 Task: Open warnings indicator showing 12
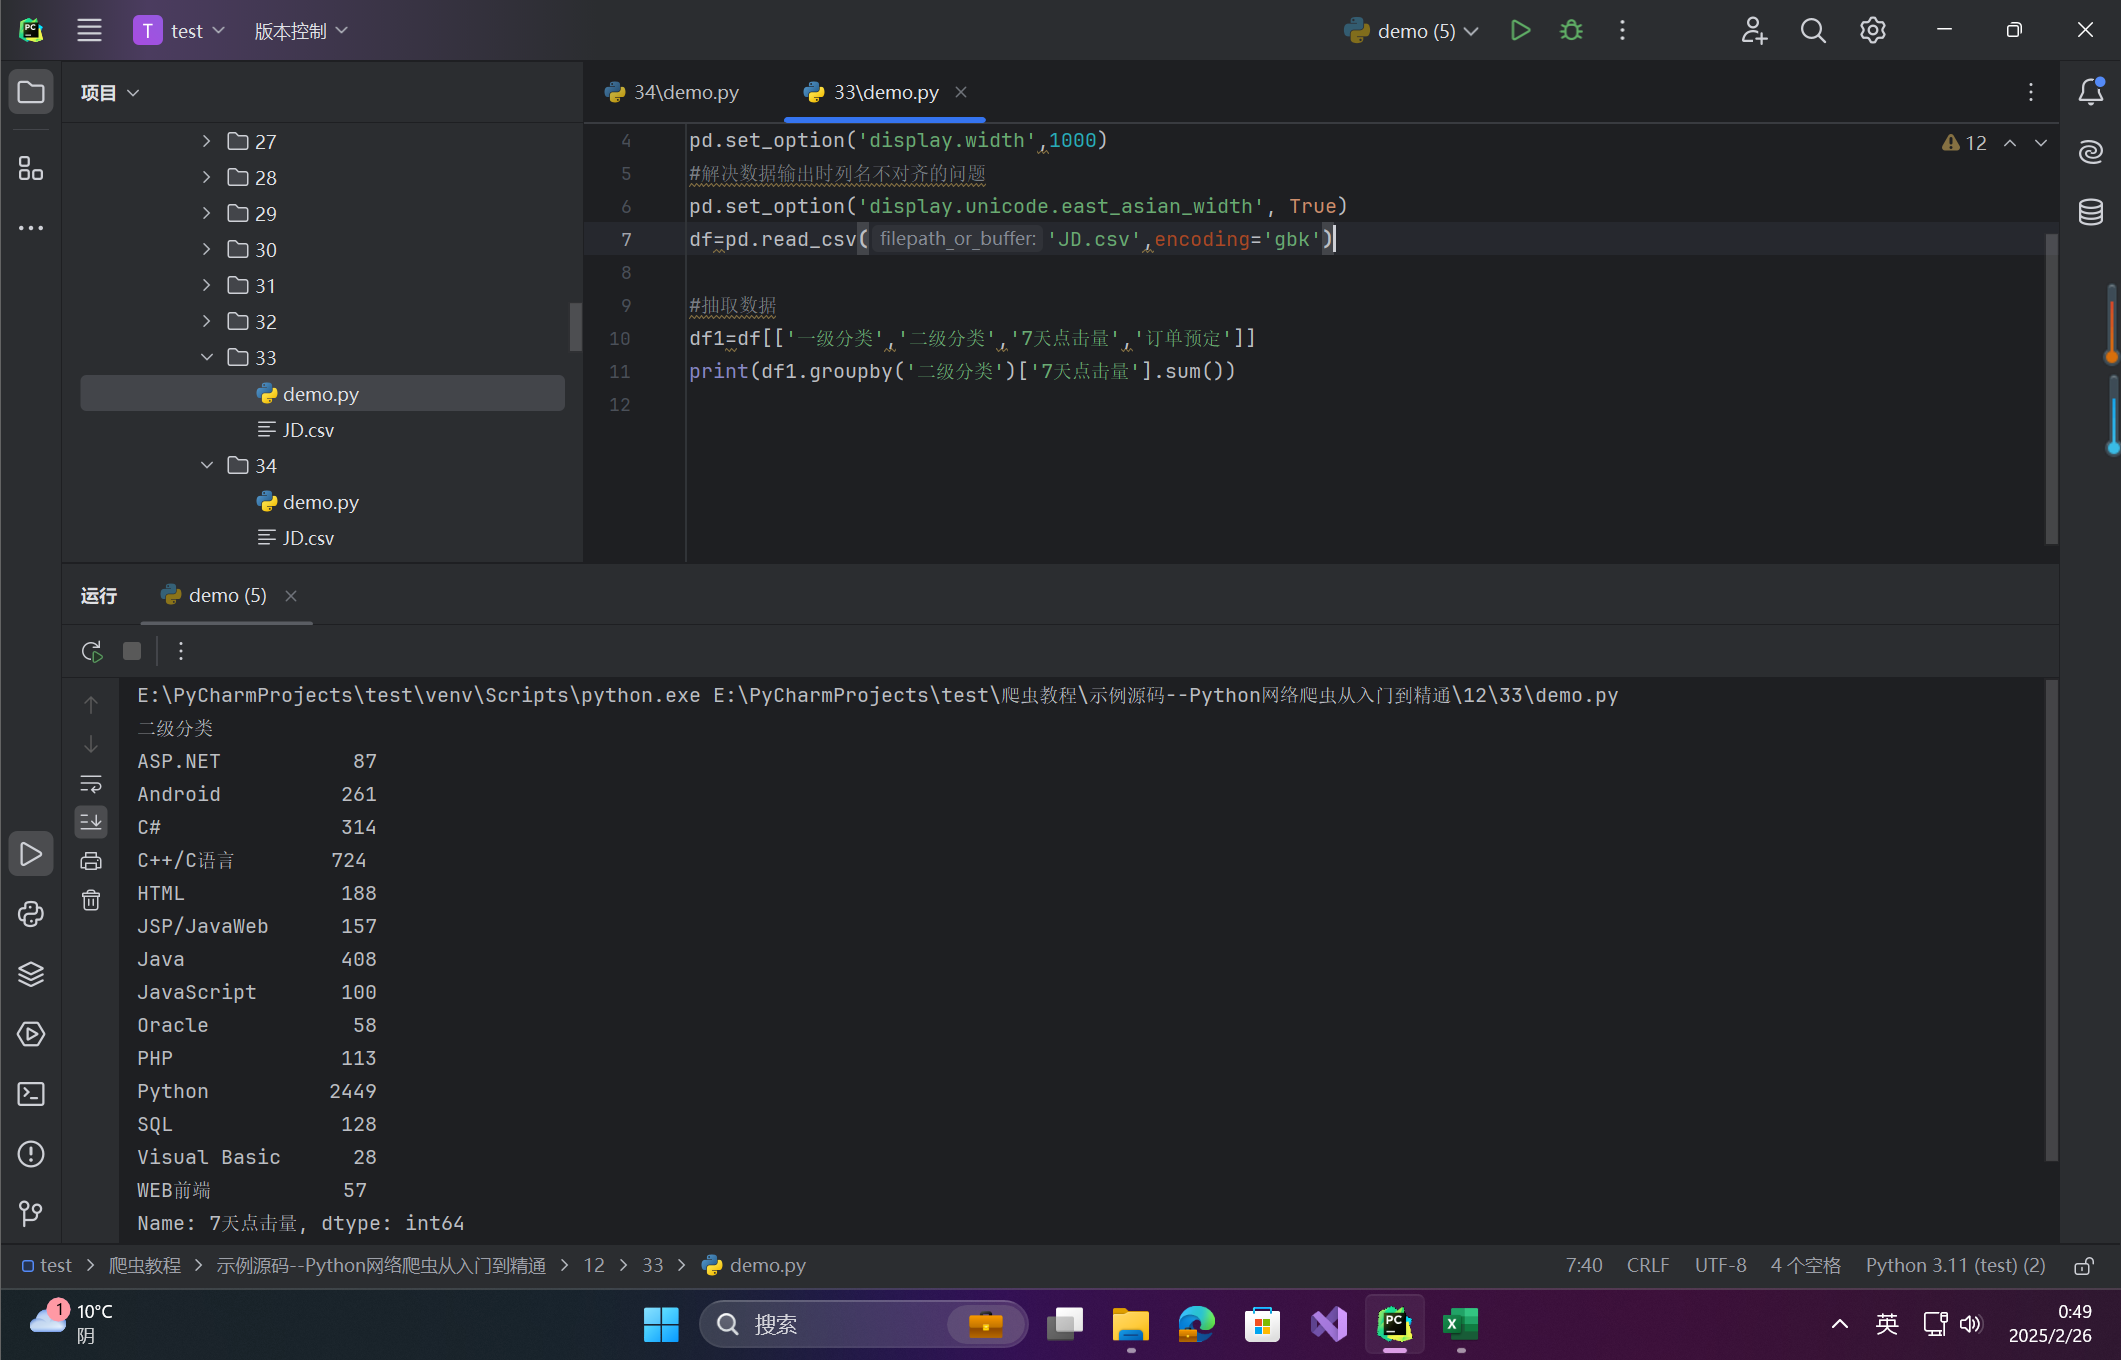tap(1964, 143)
